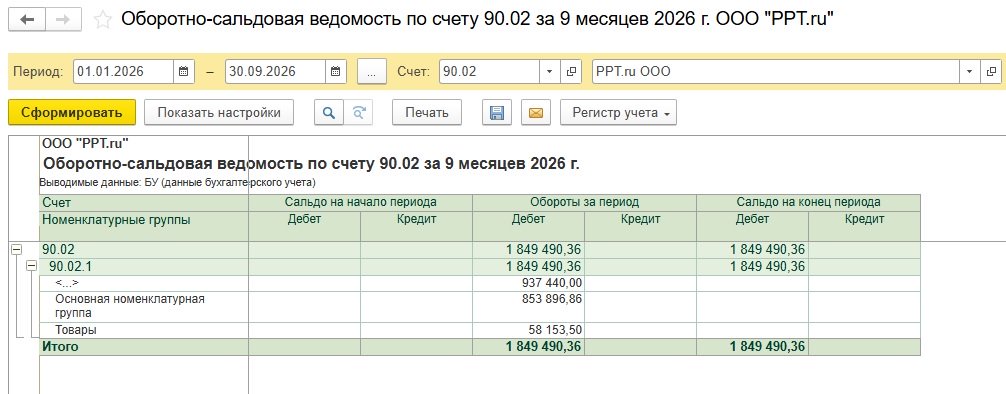The width and height of the screenshot is (1006, 394).
Task: Click the magnifier search icon
Action: [329, 112]
